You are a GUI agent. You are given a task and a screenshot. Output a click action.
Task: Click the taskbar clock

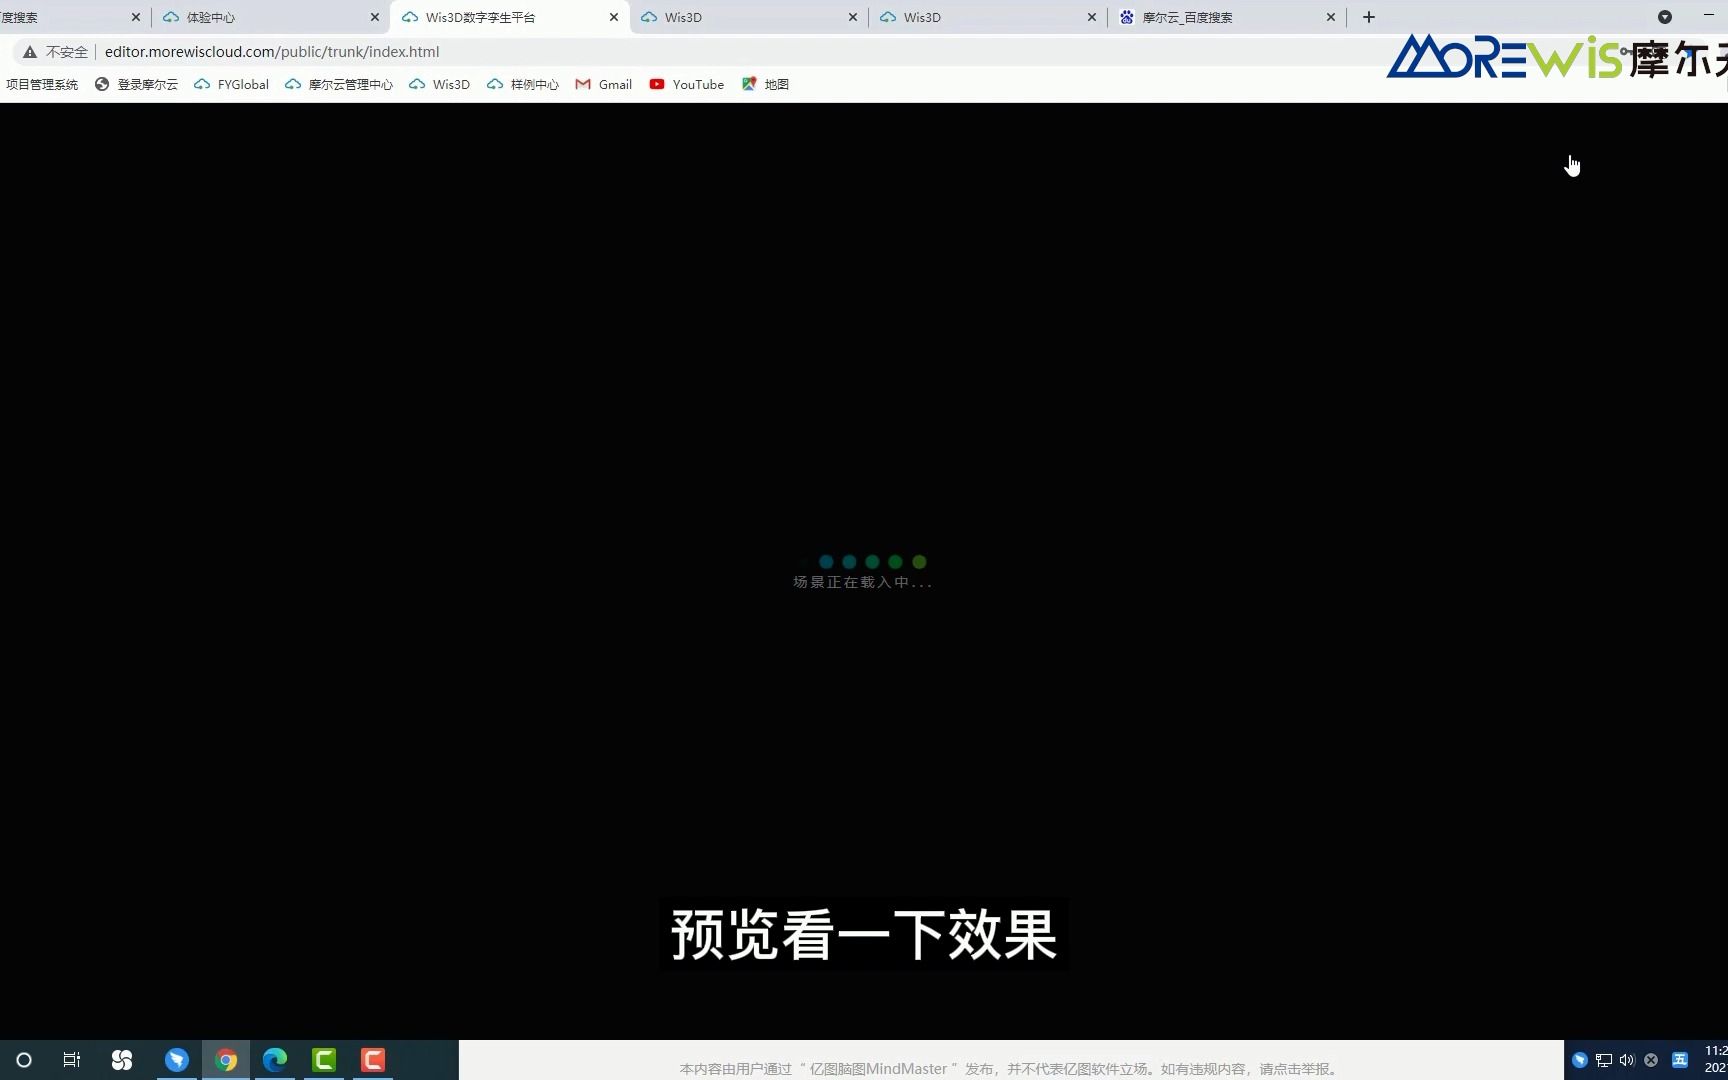[1715, 1060]
